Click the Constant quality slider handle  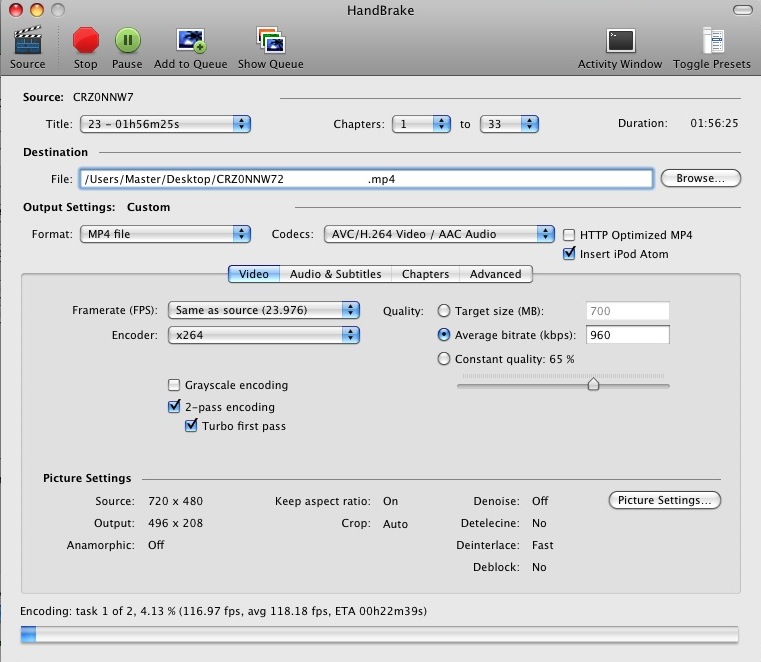click(x=593, y=384)
